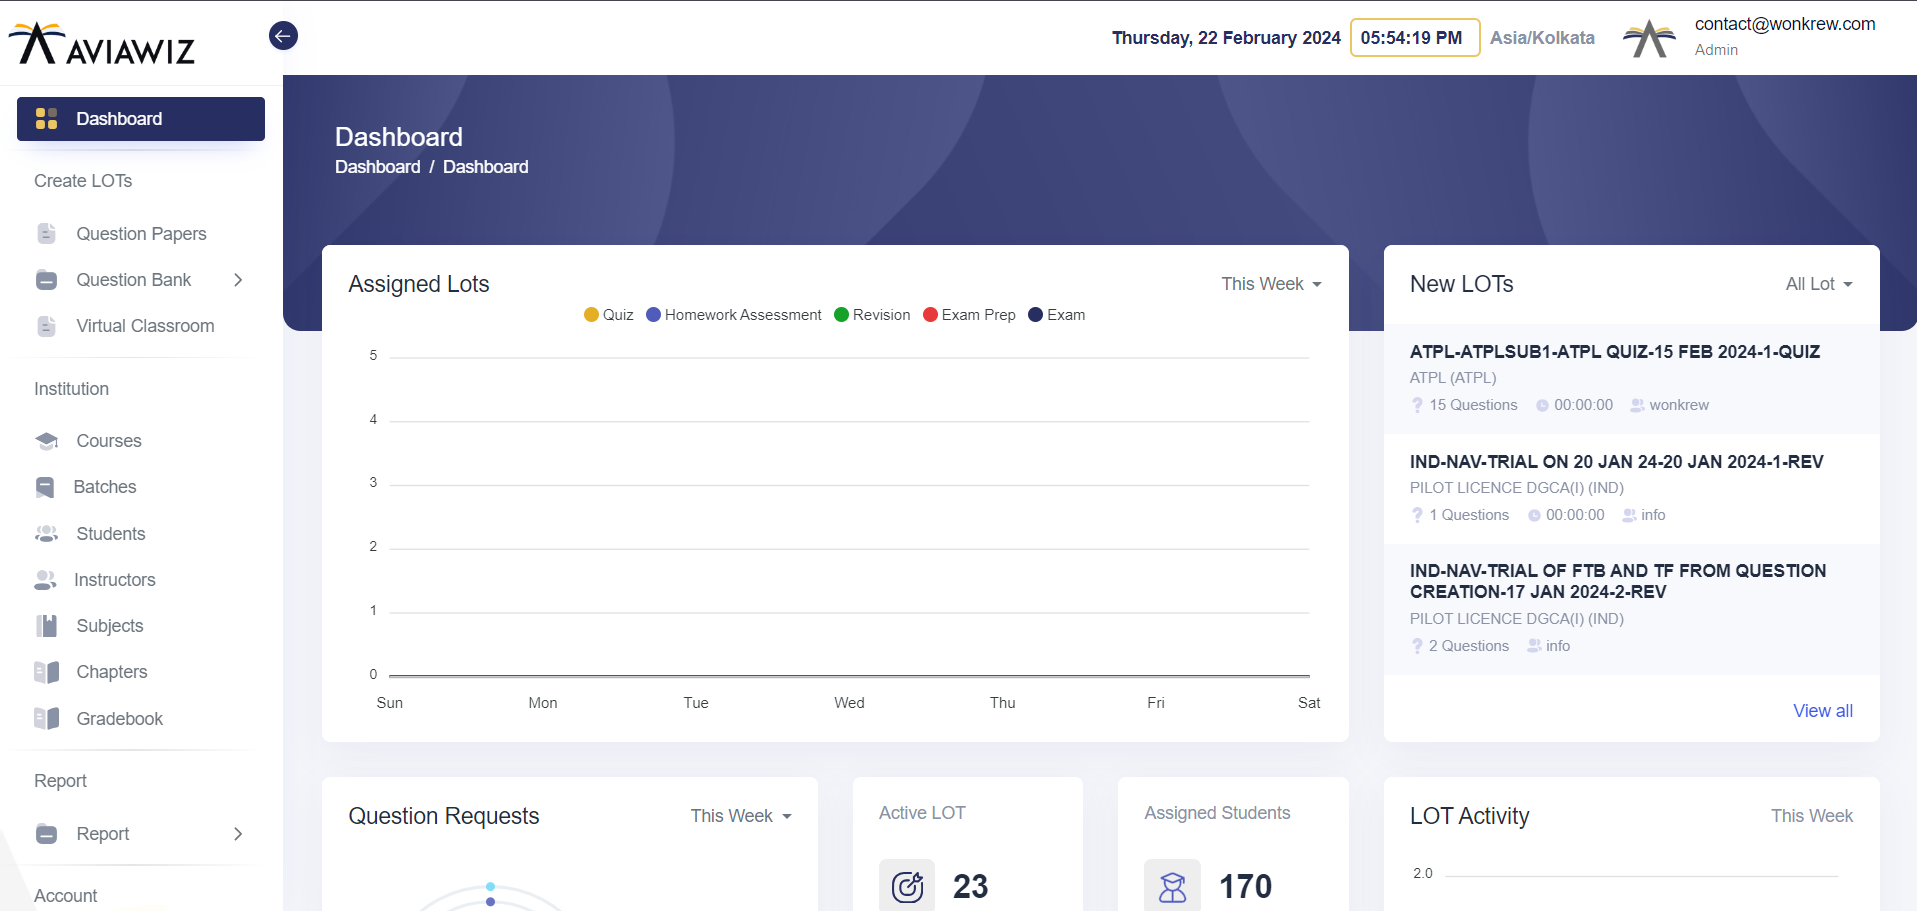Click the Subjects book icon
Viewport: 1917px width, 911px height.
[x=46, y=626]
